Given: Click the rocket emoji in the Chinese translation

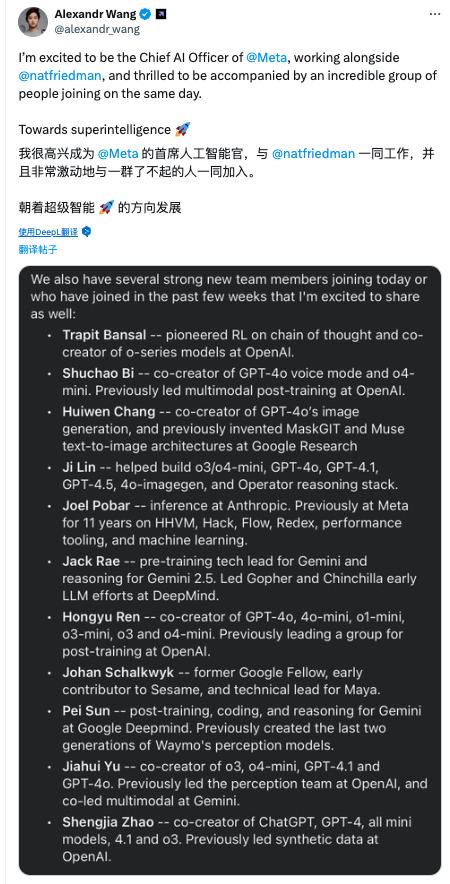Looking at the screenshot, I should coord(106,207).
